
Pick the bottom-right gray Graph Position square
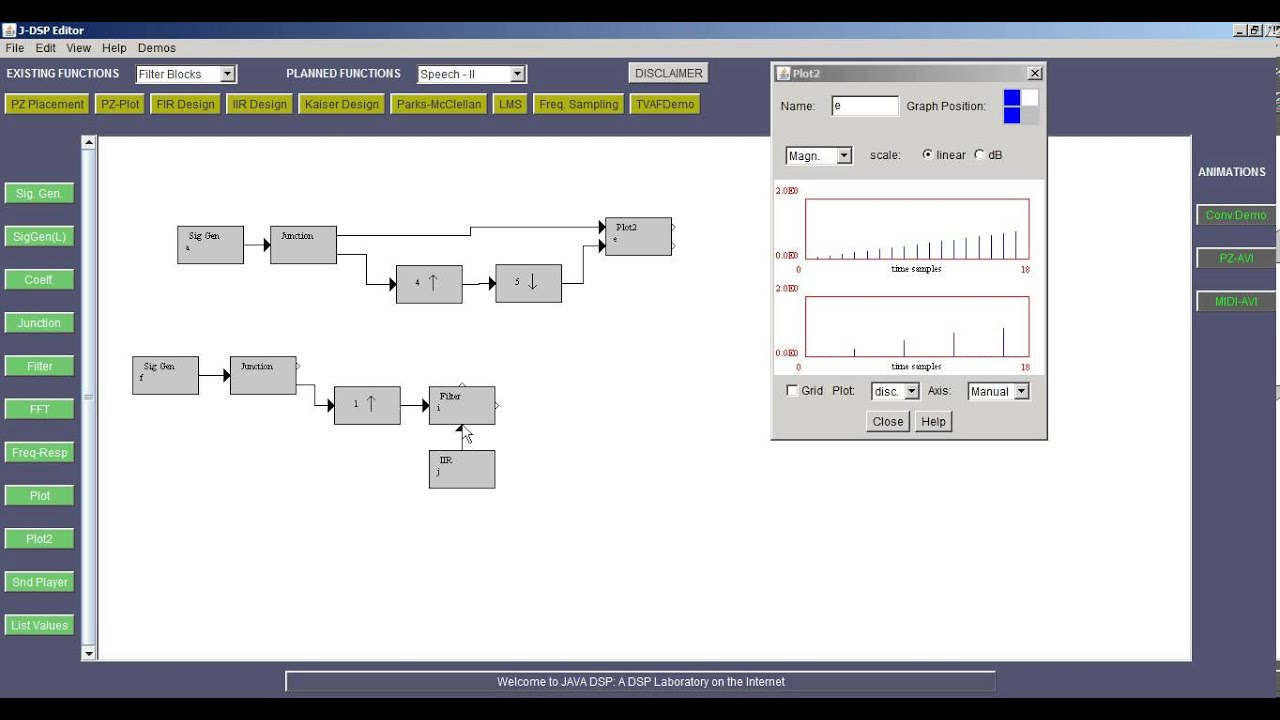coord(1030,116)
